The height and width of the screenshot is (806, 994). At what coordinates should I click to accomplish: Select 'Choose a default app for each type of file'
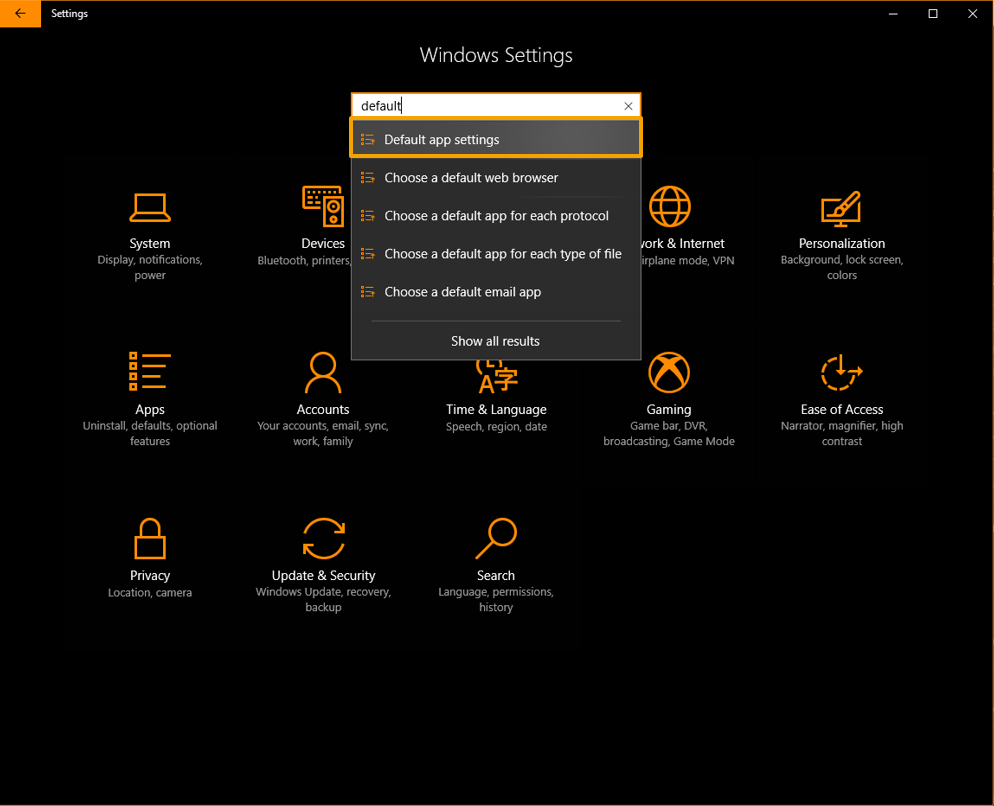click(496, 254)
